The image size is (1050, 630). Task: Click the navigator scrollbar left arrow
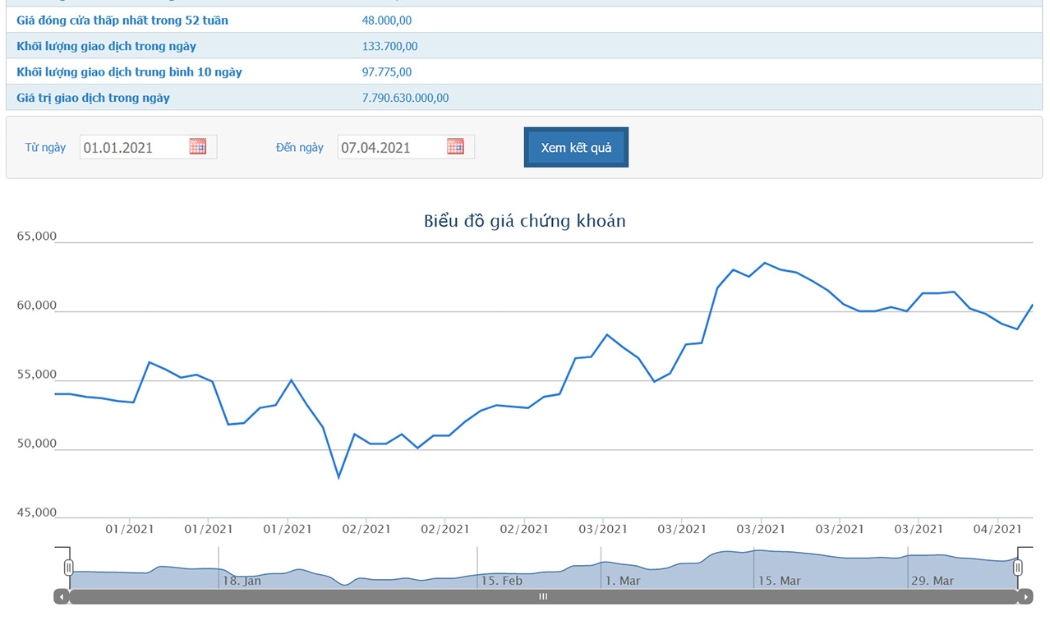point(62,597)
